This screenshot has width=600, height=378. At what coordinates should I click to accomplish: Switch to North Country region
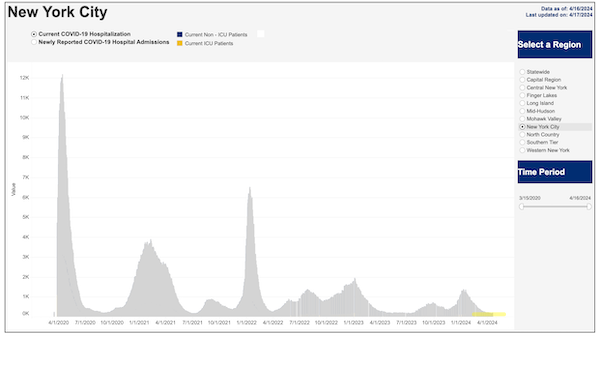coord(522,135)
